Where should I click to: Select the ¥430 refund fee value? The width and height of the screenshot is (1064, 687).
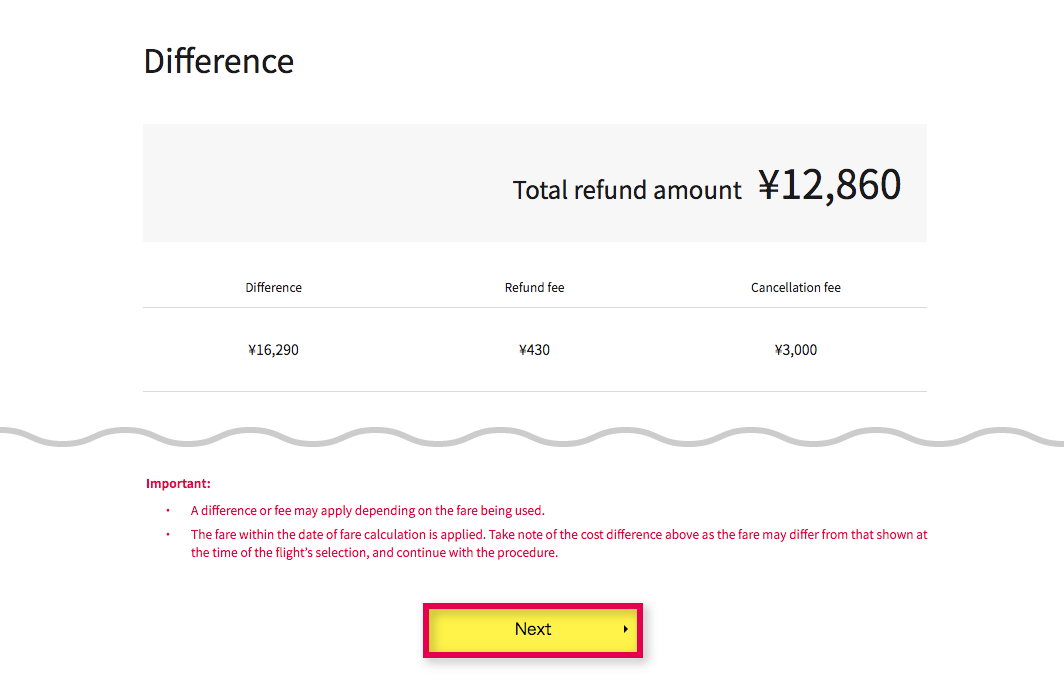[x=535, y=350]
